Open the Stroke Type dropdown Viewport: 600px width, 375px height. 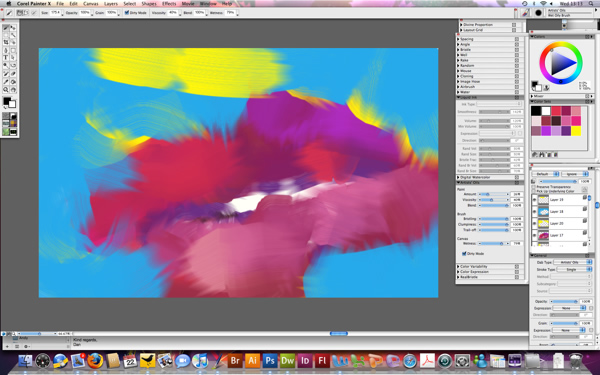[x=574, y=269]
